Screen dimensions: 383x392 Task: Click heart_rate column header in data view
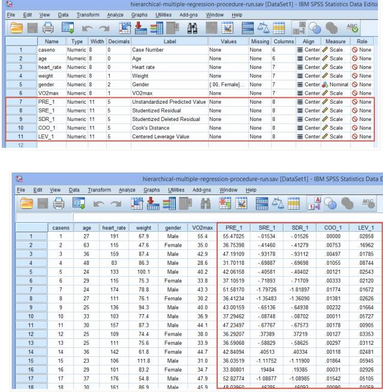tap(114, 228)
